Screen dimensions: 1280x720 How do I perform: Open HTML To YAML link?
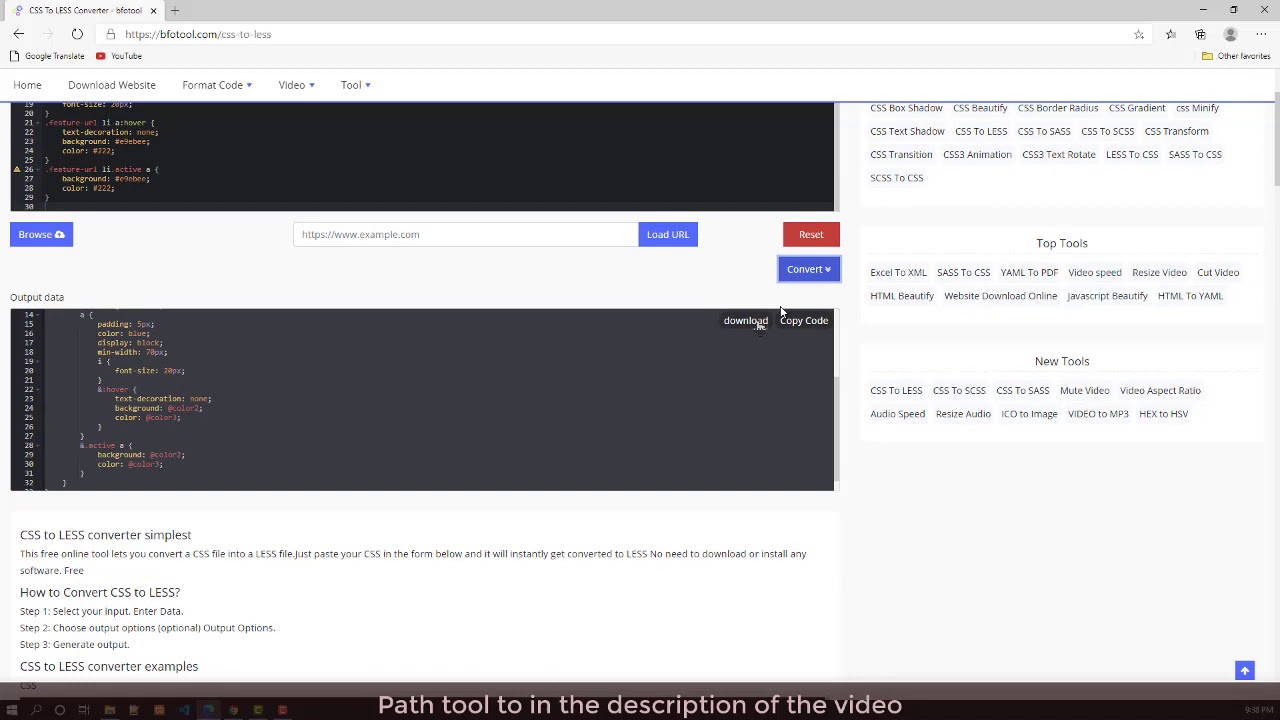coord(1190,296)
